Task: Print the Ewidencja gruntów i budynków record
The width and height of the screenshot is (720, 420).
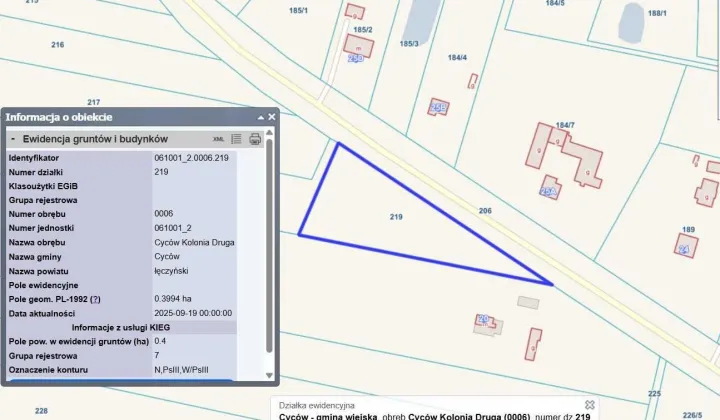Action: click(x=255, y=139)
